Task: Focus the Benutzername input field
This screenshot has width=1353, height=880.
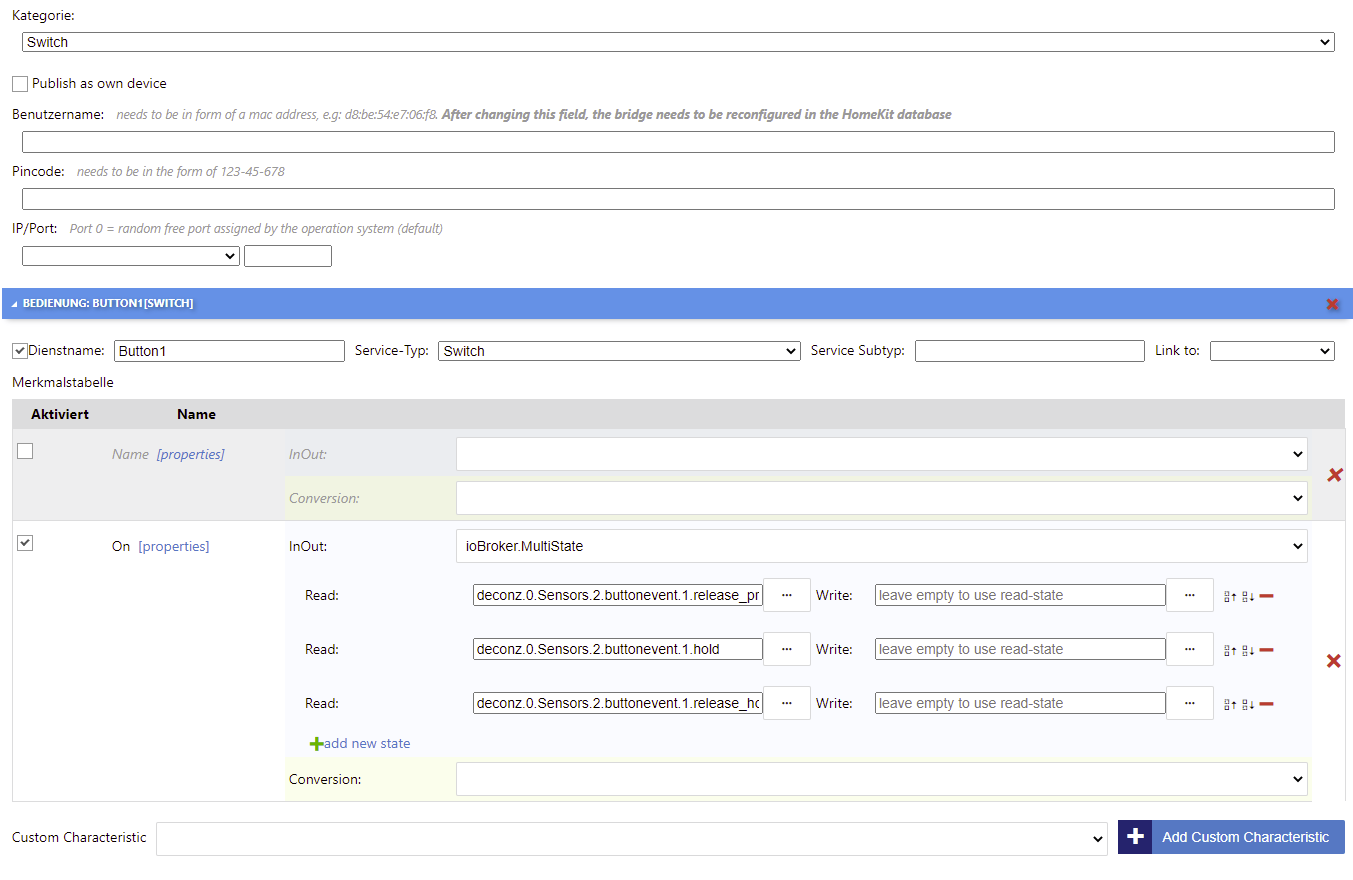Action: click(678, 142)
